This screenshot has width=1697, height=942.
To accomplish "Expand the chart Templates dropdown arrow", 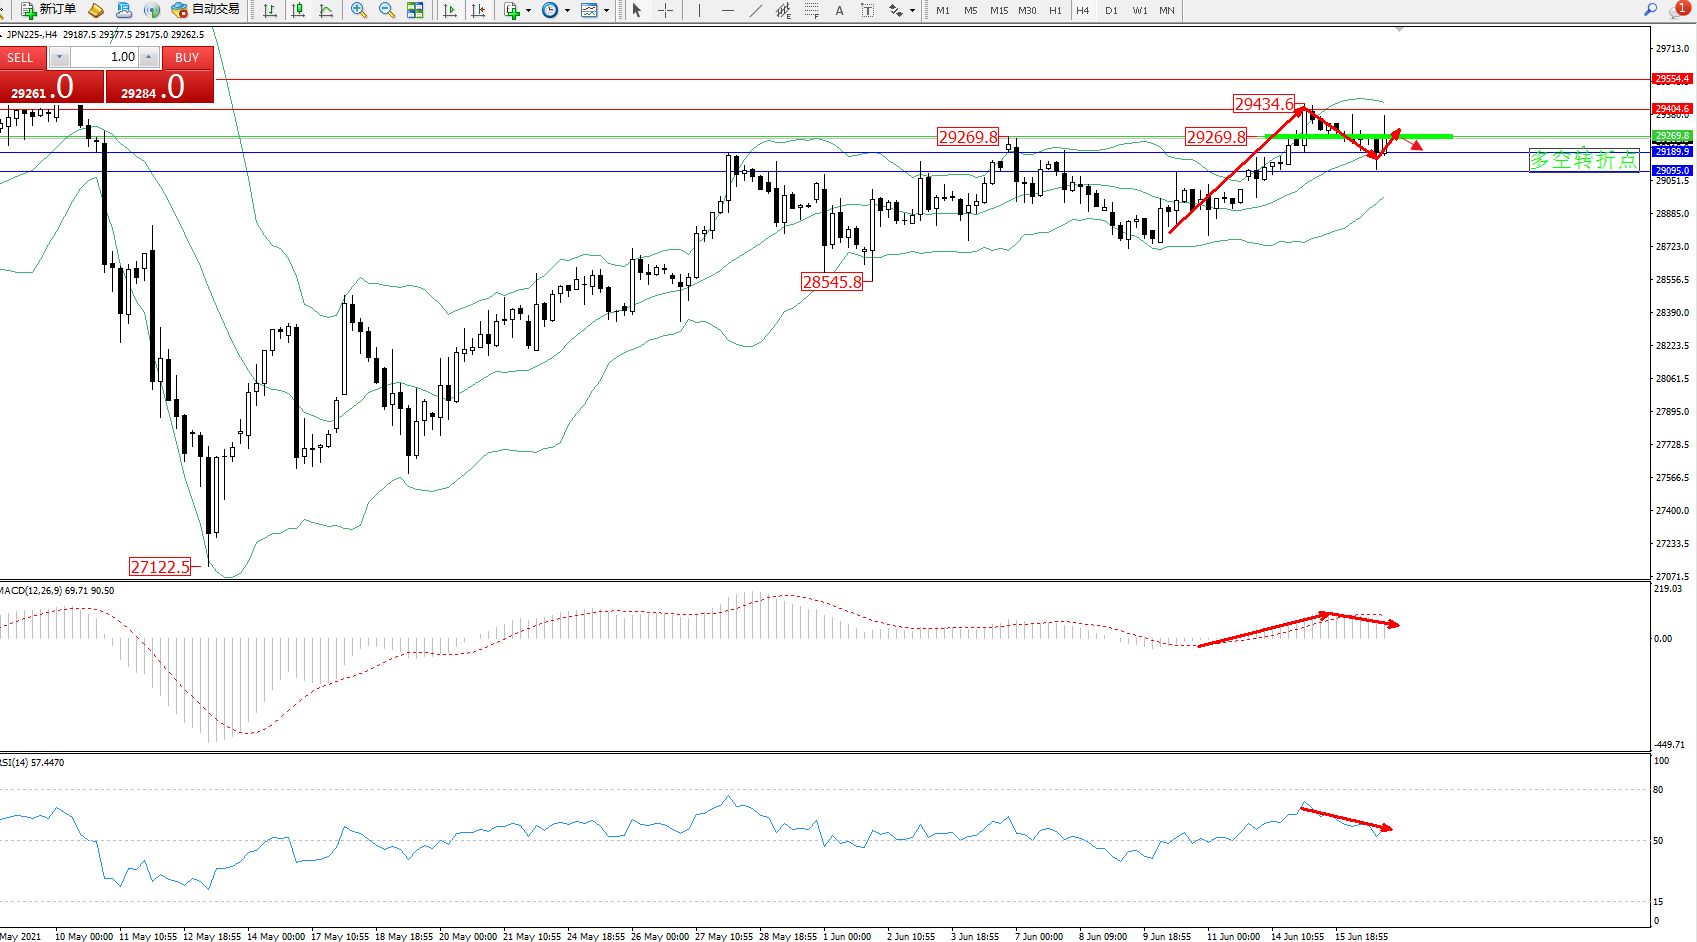I will pos(606,11).
